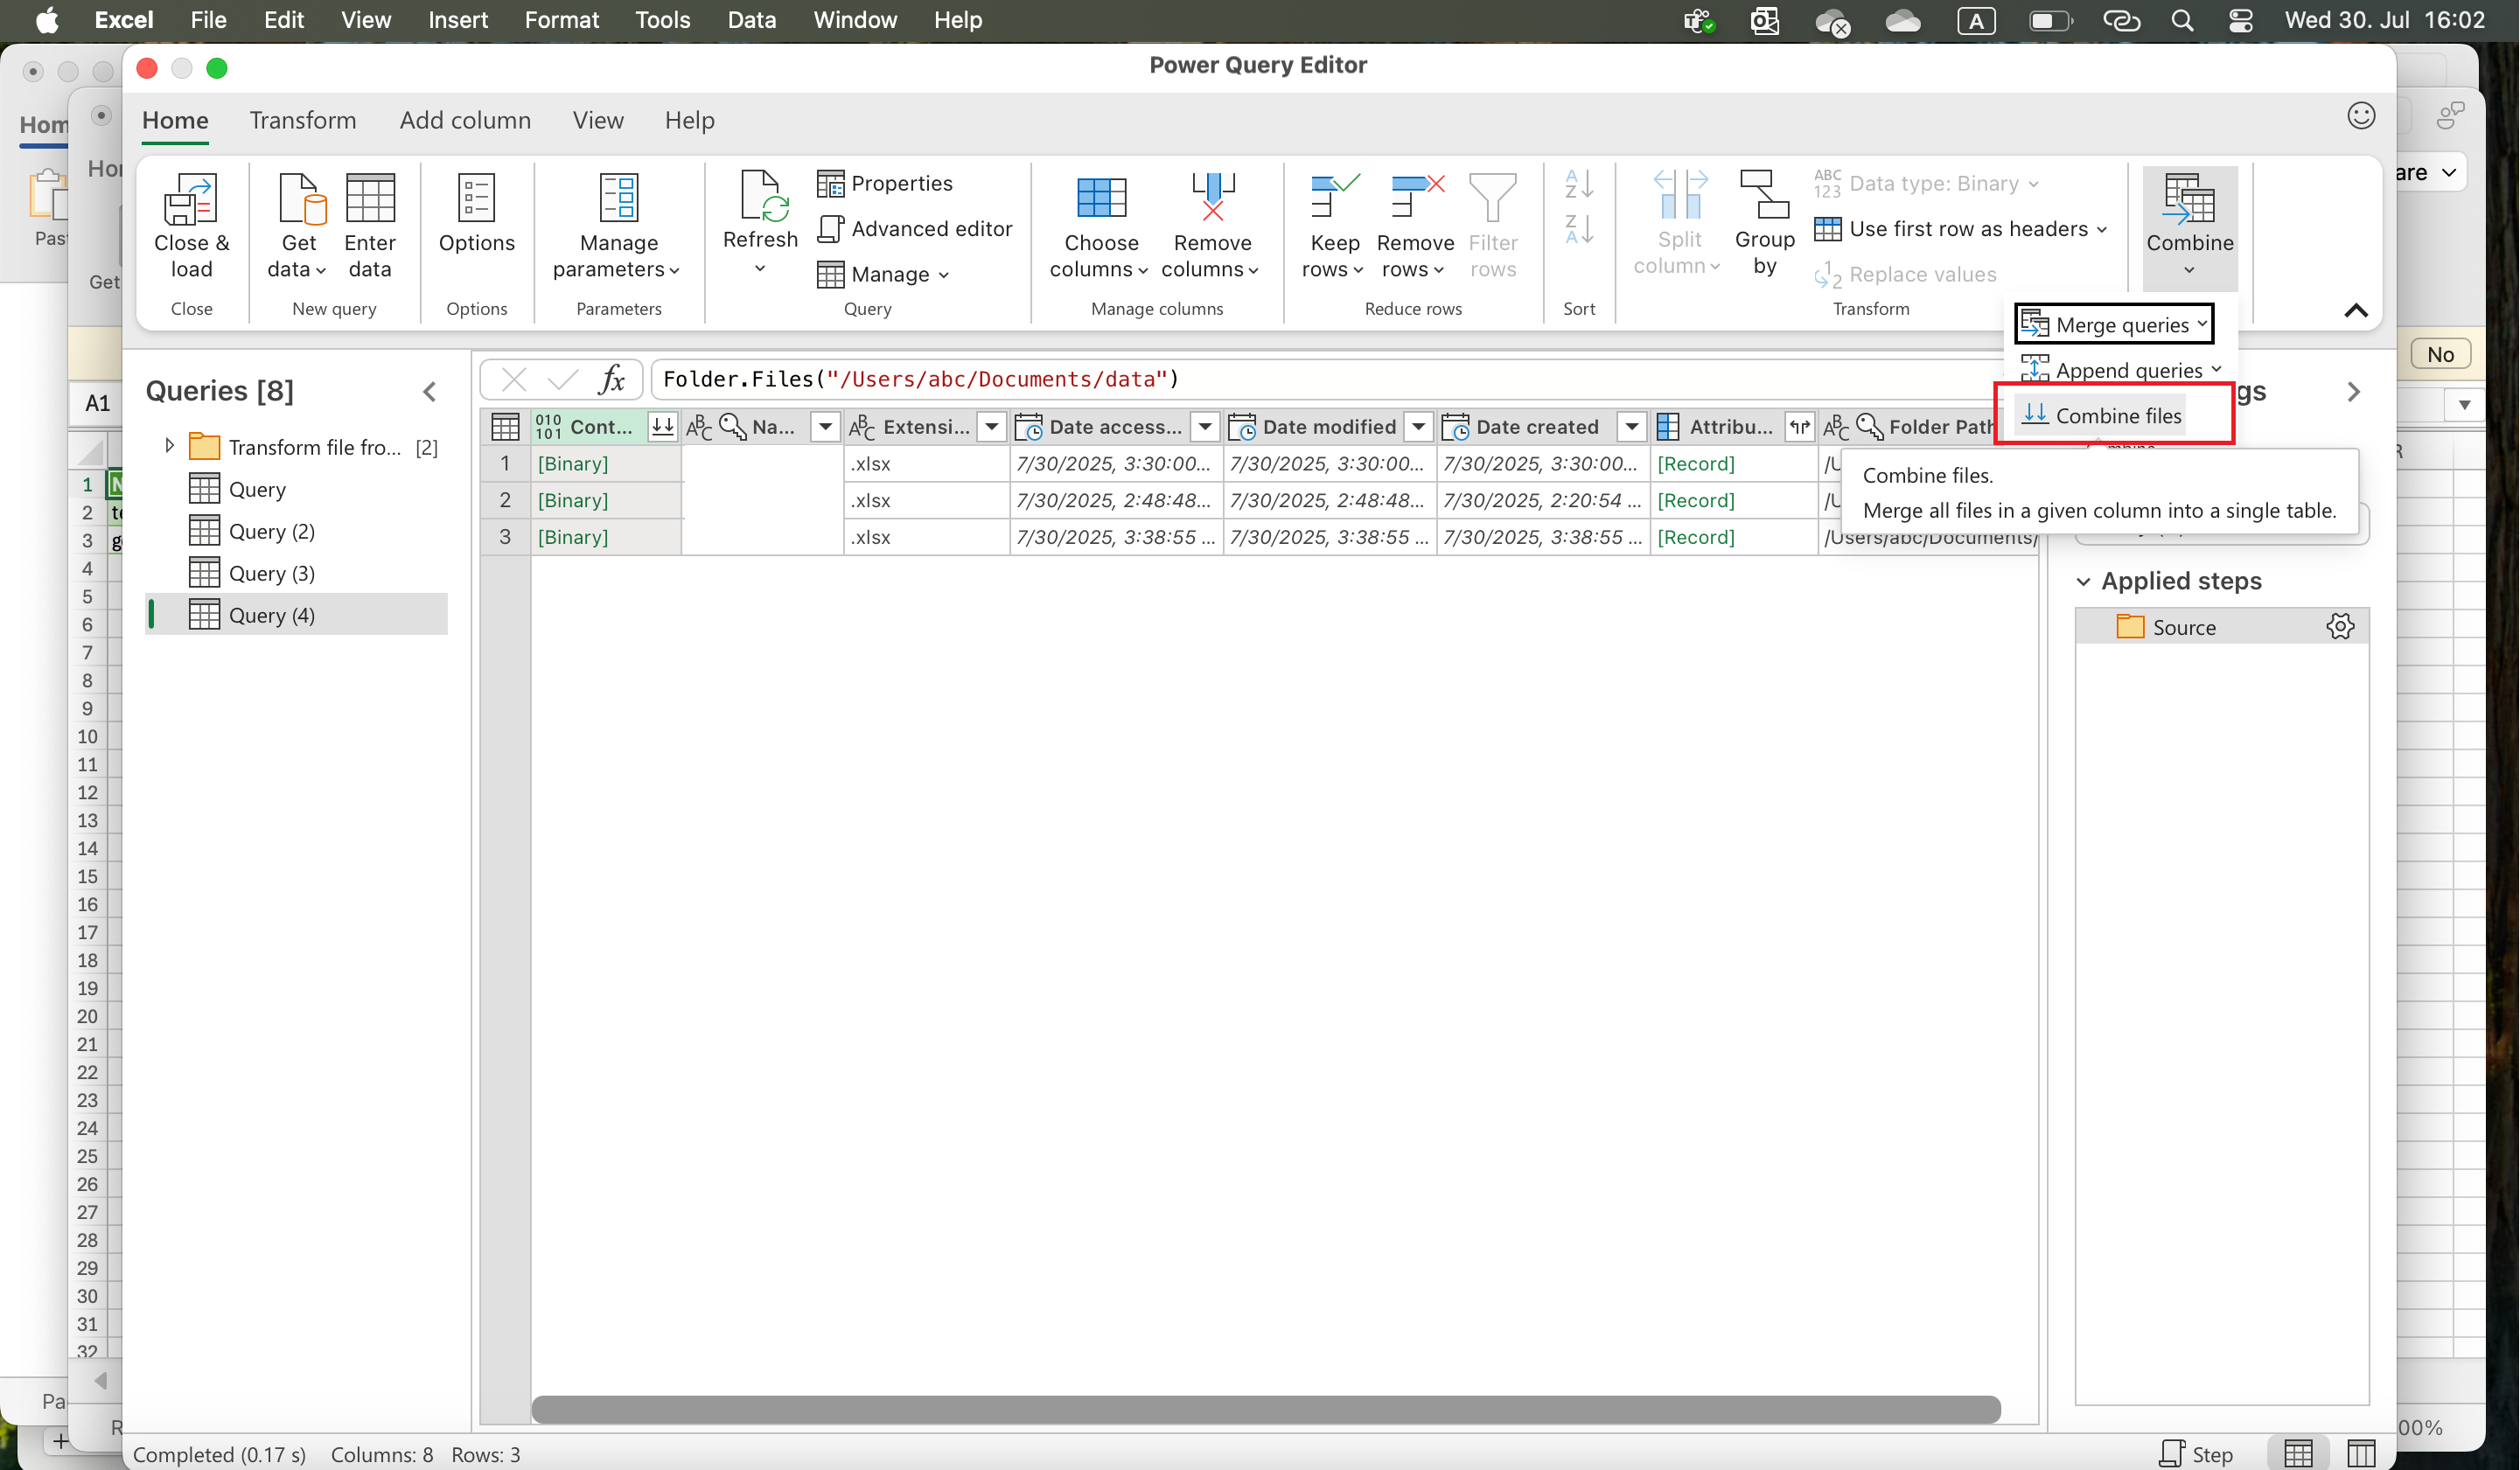Viewport: 2520px width, 1470px height.
Task: Collapse the Query settings pane arrow
Action: click(x=2353, y=392)
